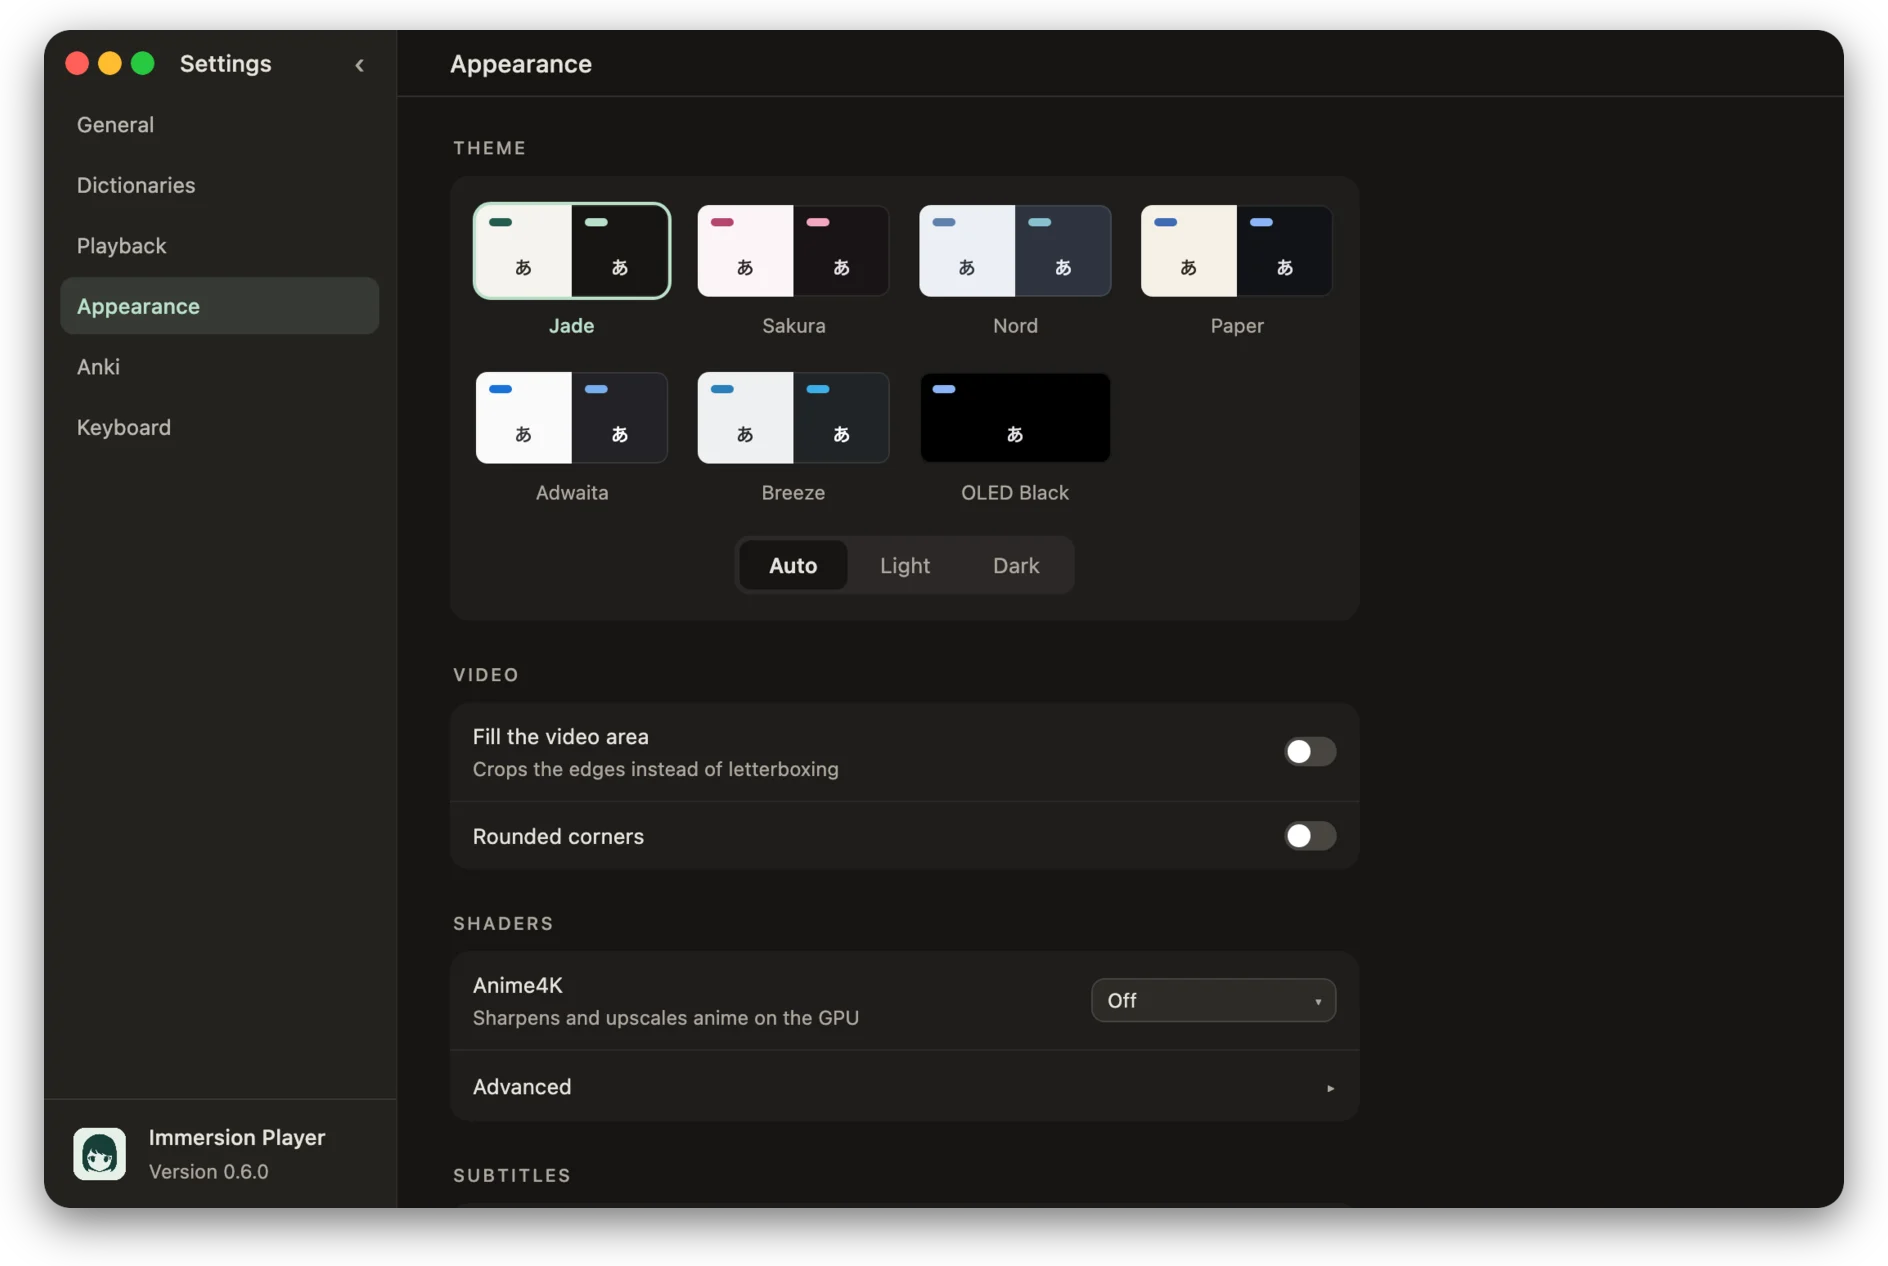Screen dimensions: 1888x1266
Task: Set theme mode to Light
Action: click(905, 566)
